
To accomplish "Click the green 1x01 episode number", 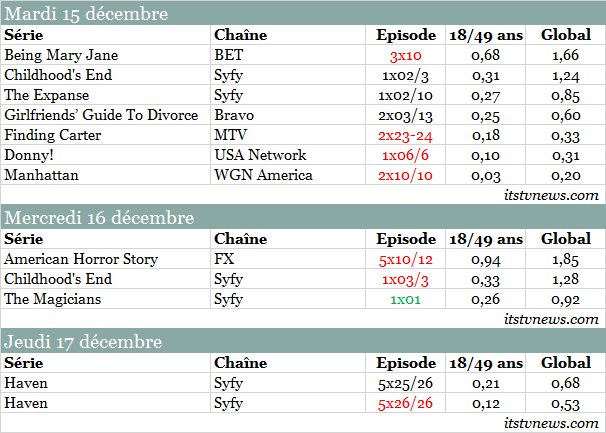I will tap(406, 299).
